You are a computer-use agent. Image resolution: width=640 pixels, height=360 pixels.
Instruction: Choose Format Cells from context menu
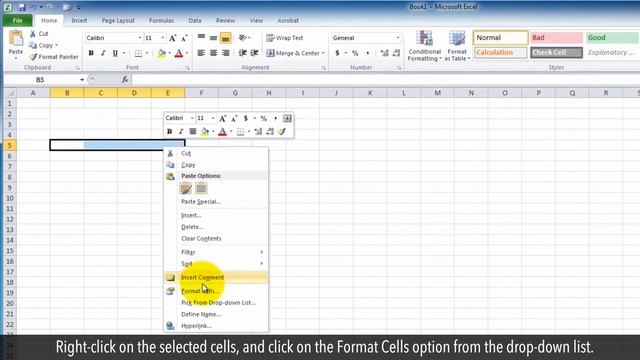(x=216, y=291)
